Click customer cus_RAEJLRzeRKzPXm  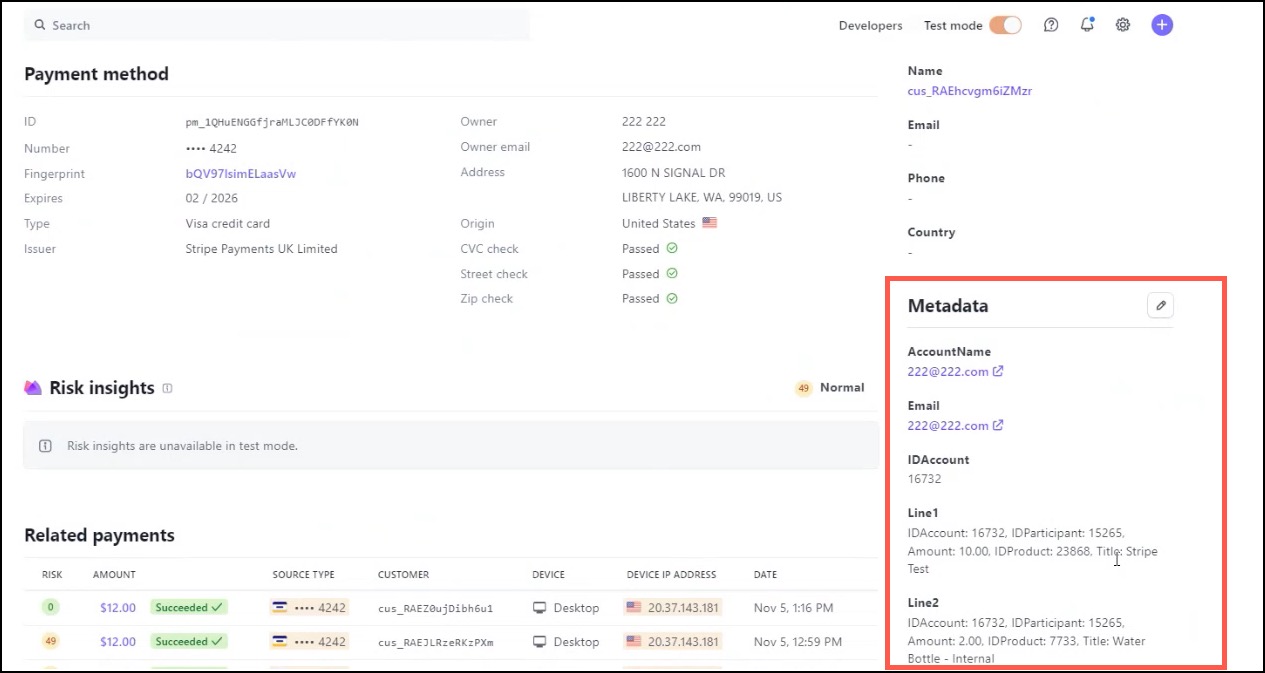435,642
